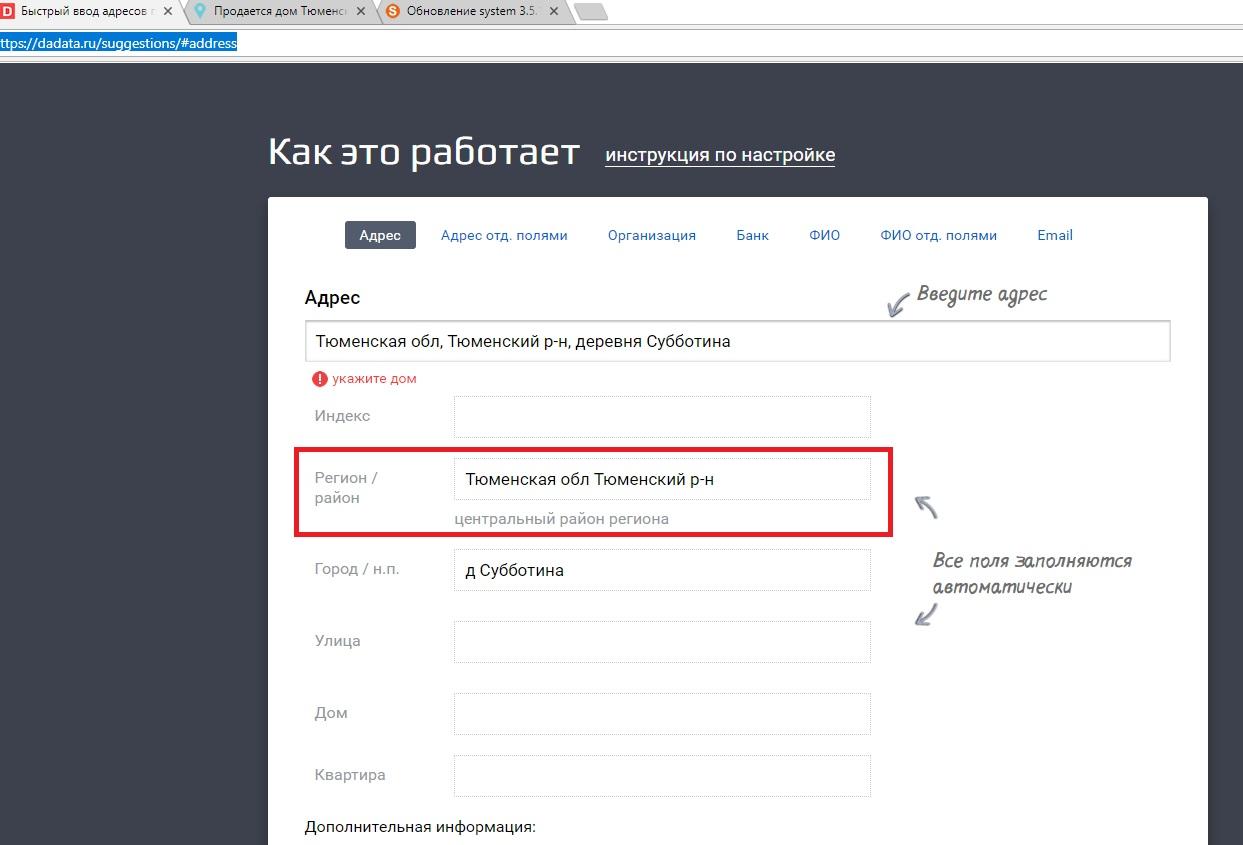The image size is (1243, 845).
Task: Open a new browser tab
Action: coord(590,12)
